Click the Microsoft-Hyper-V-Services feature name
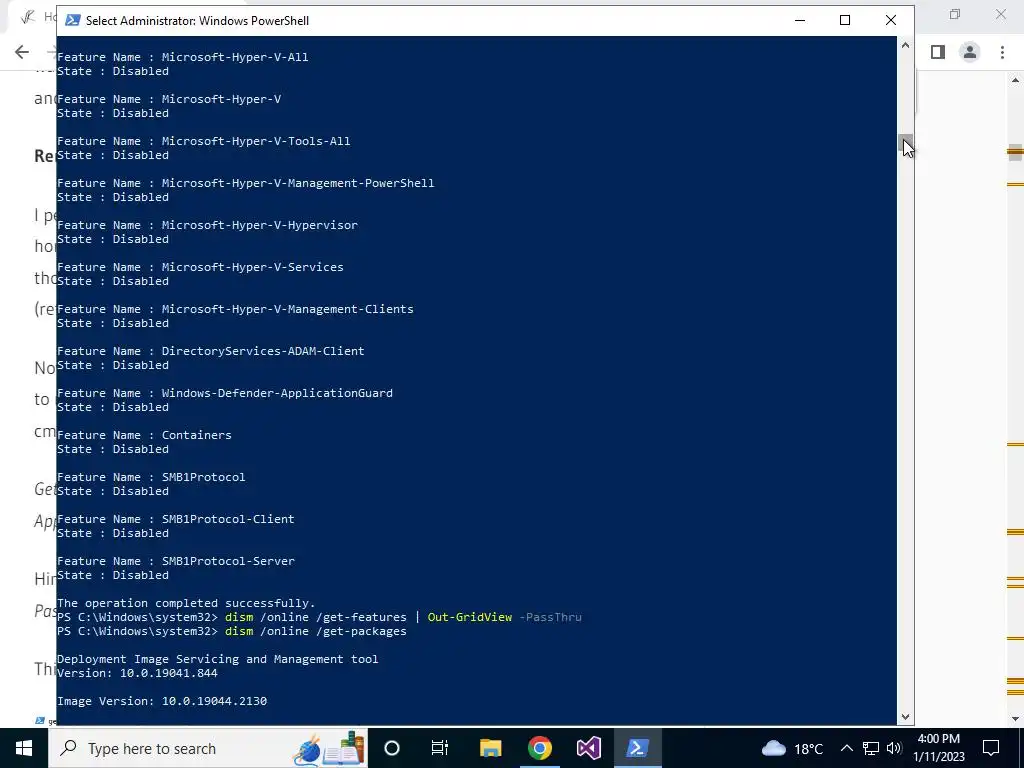1024x768 pixels. click(253, 266)
